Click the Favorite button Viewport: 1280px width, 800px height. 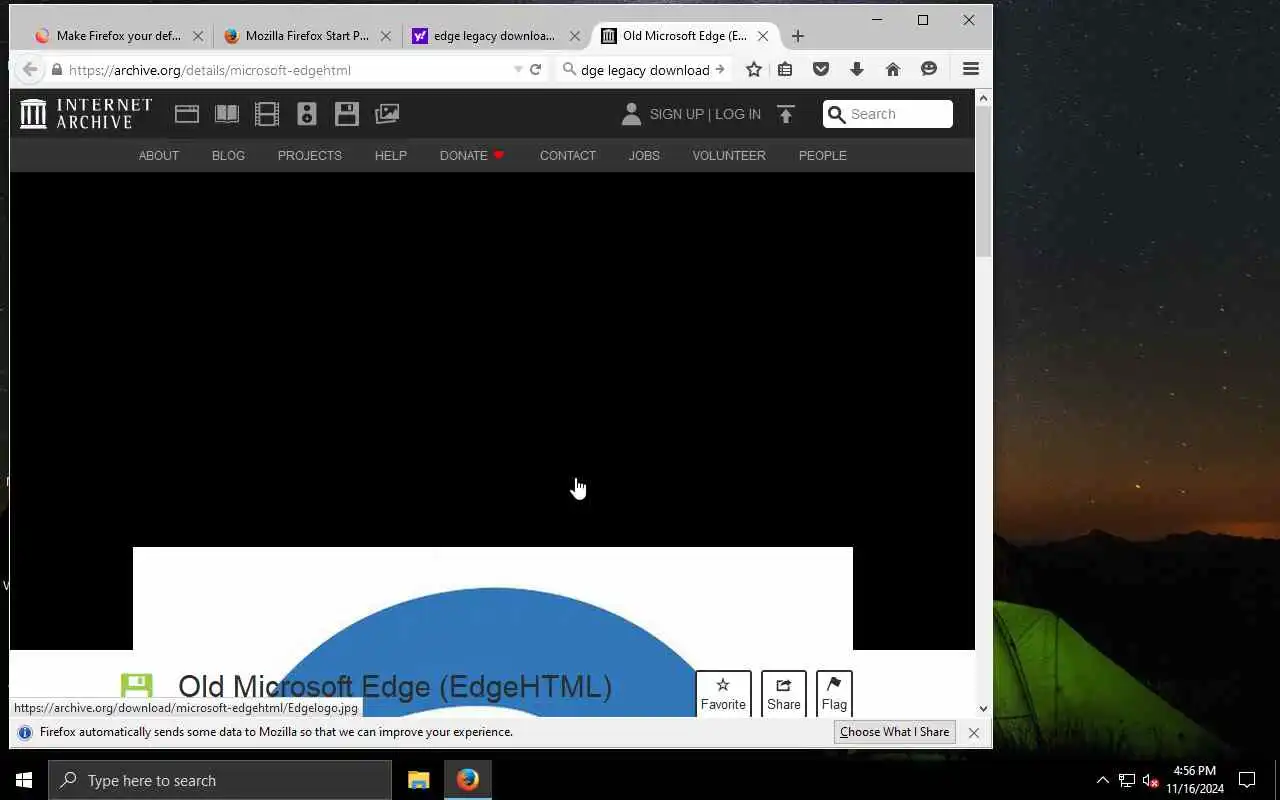pyautogui.click(x=723, y=694)
